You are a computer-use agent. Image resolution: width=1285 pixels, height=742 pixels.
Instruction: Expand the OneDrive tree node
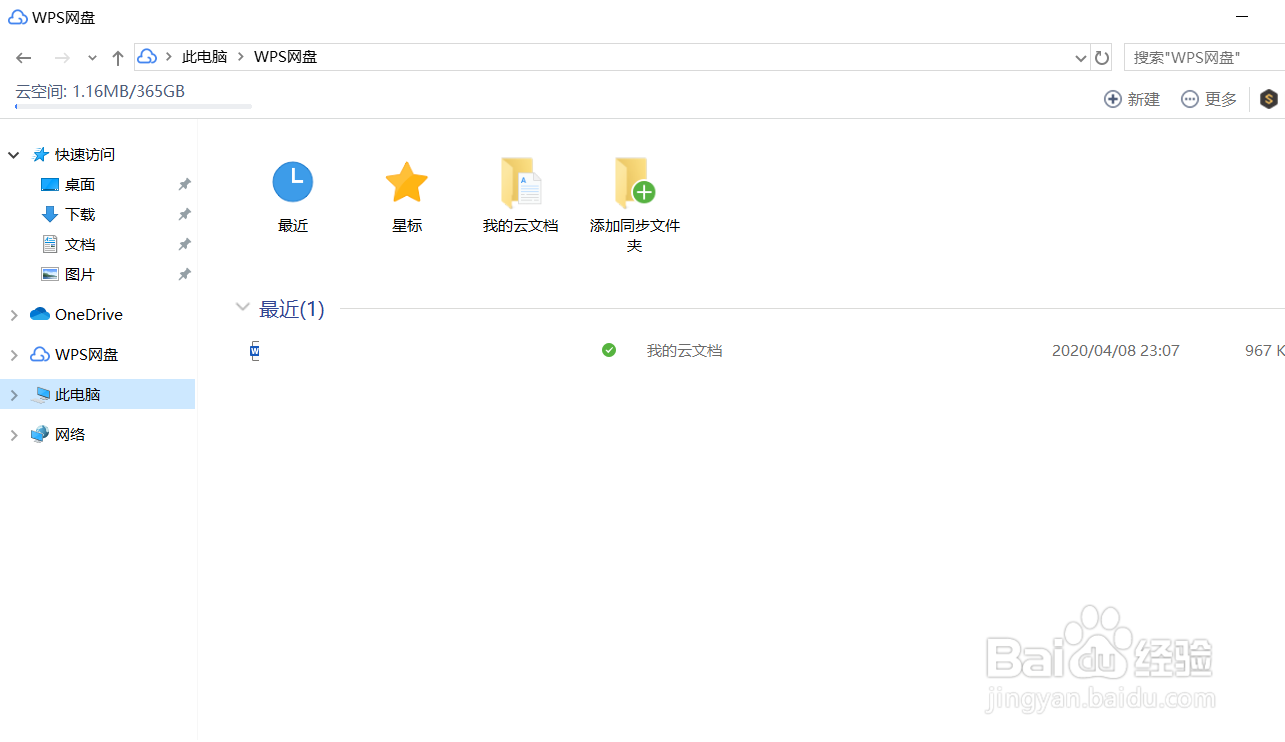tap(14, 315)
